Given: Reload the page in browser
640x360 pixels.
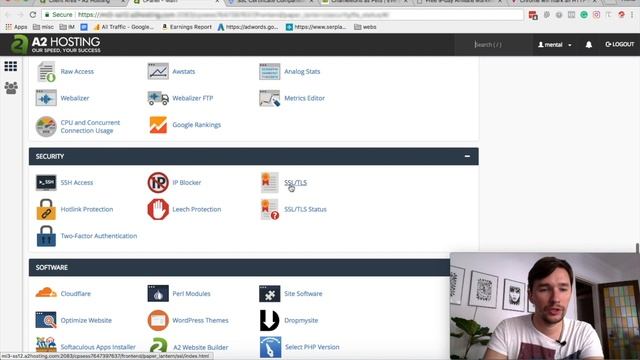Looking at the screenshot, I should coord(33,15).
